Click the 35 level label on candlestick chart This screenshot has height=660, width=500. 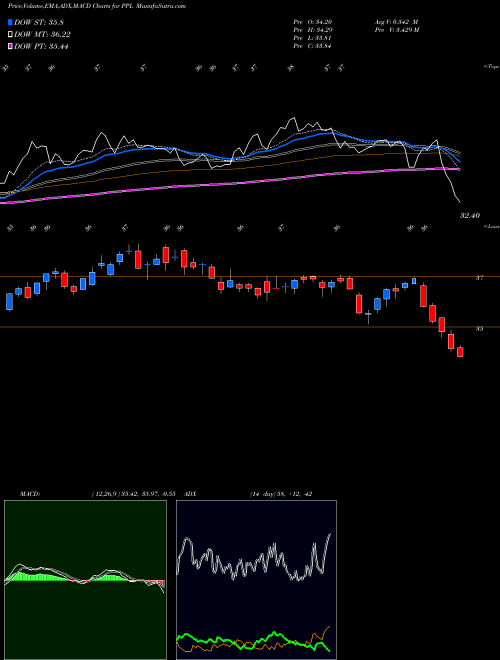(x=480, y=329)
